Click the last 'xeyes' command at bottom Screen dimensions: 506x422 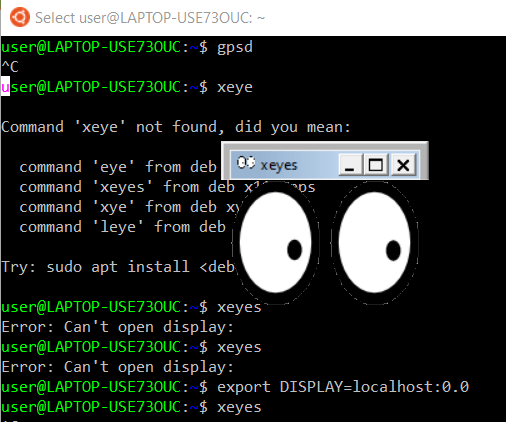[239, 408]
